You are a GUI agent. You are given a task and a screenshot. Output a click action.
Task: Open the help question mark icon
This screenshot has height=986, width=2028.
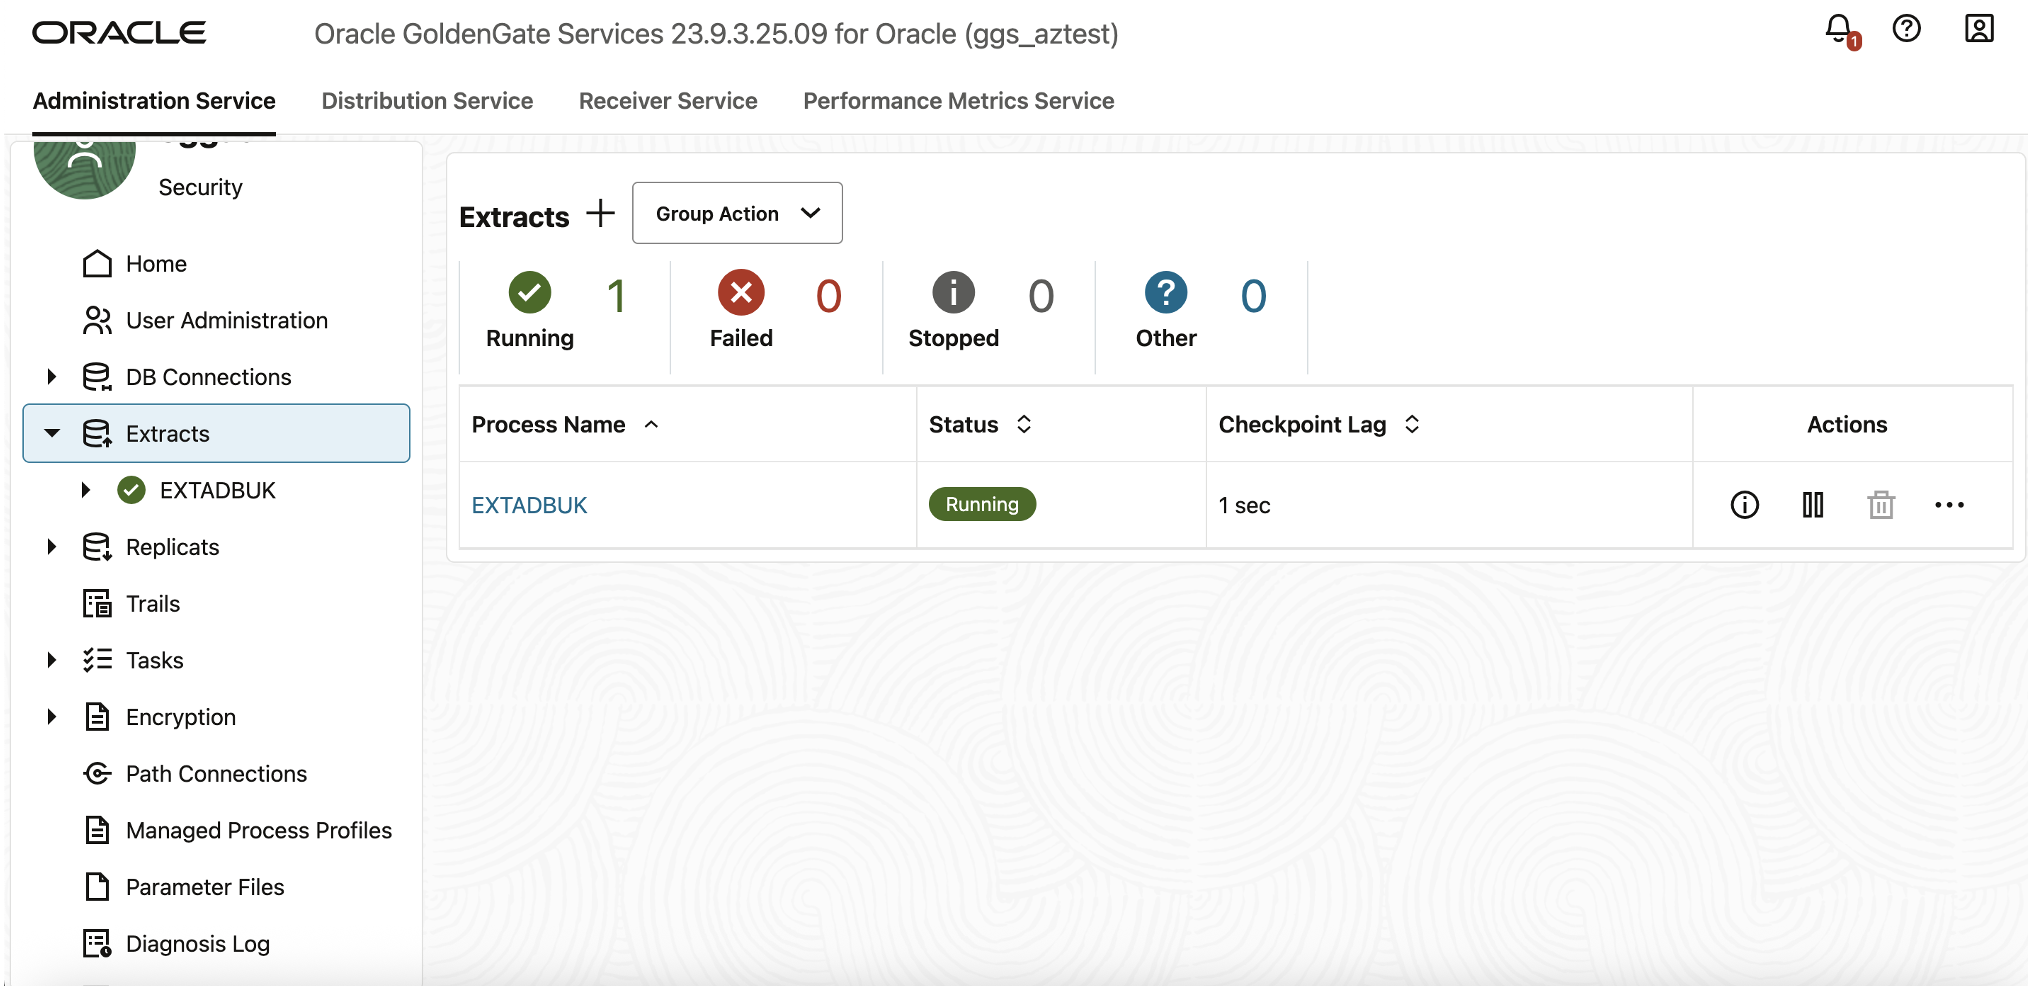point(1907,29)
